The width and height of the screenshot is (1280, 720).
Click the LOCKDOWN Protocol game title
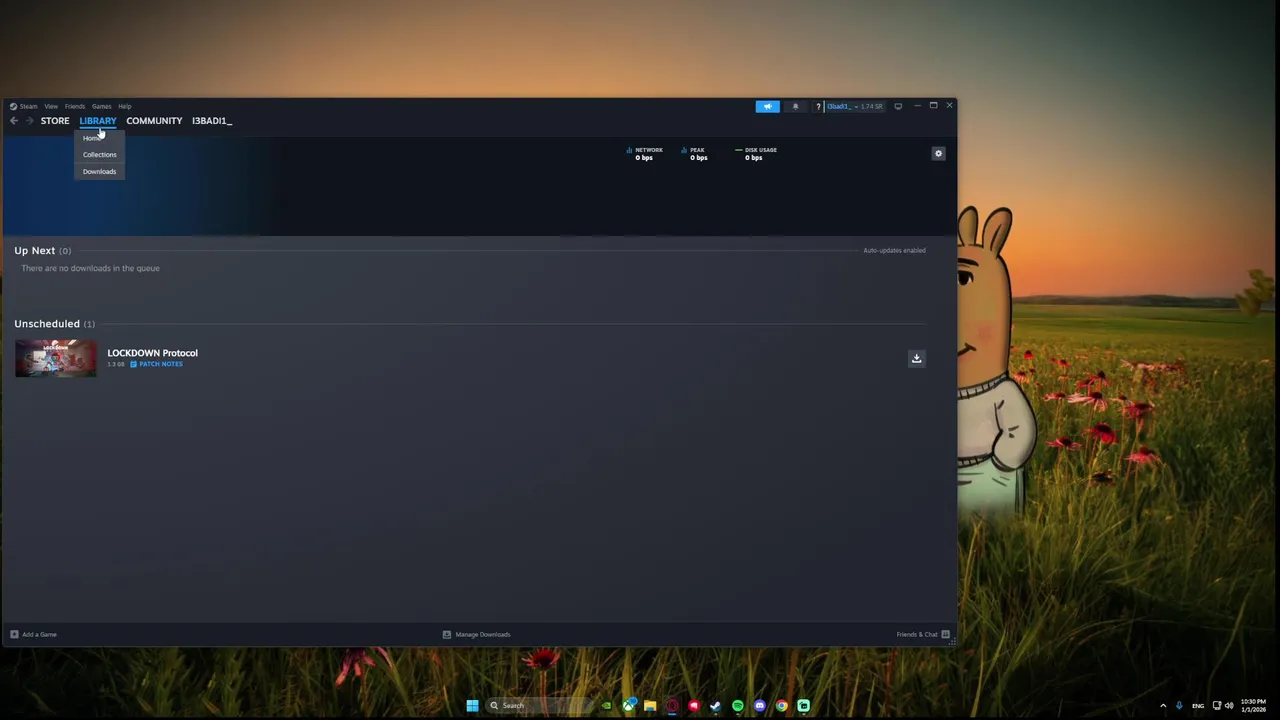[x=152, y=353]
